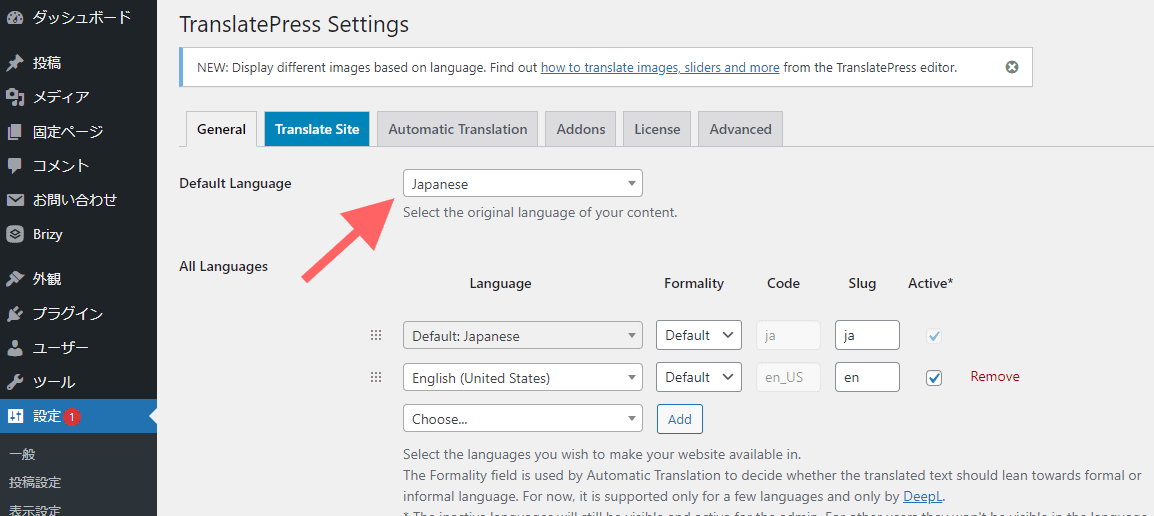1154x516 pixels.
Task: Click the Comments speech bubble icon
Action: [15, 165]
